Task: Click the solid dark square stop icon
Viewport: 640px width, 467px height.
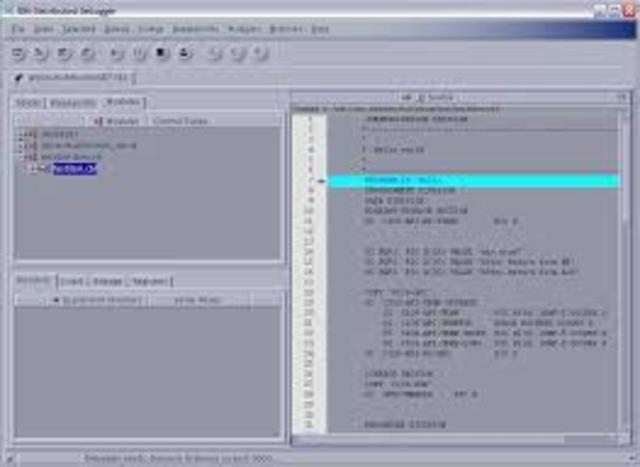Action: (x=162, y=53)
